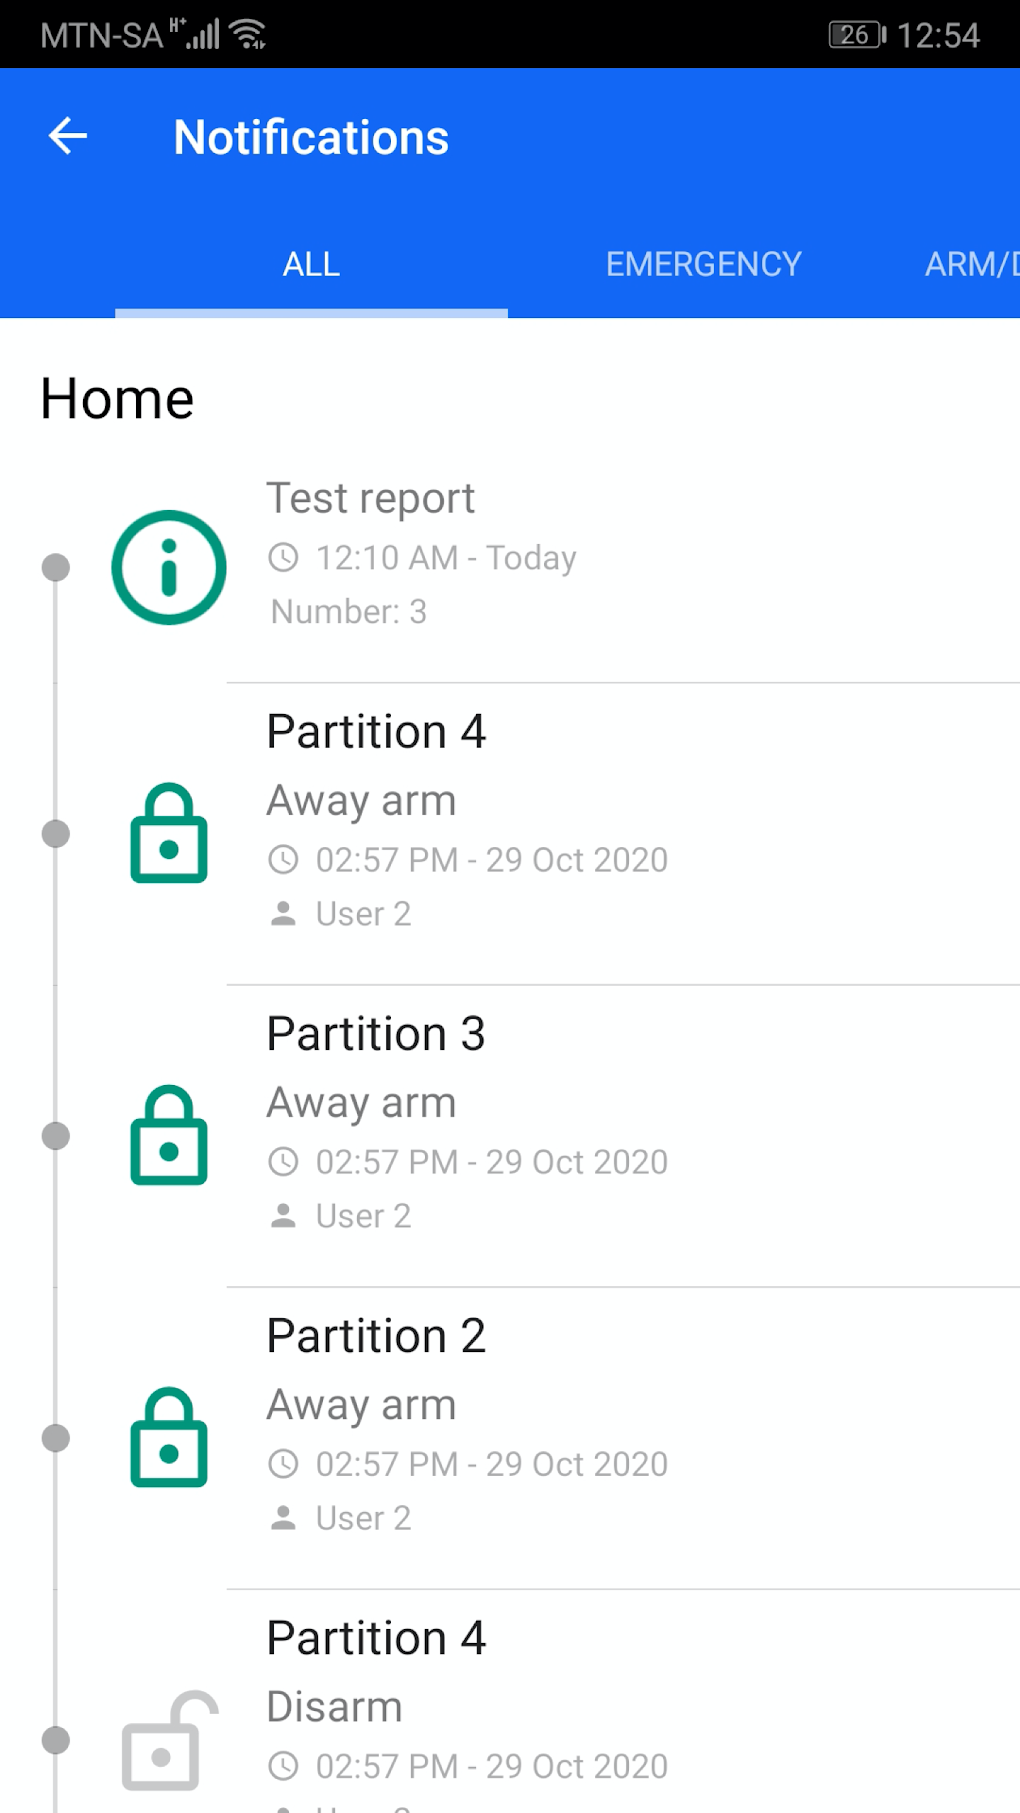This screenshot has height=1813, width=1020.
Task: Tap the timeline dot beside Test report
Action: 56,567
